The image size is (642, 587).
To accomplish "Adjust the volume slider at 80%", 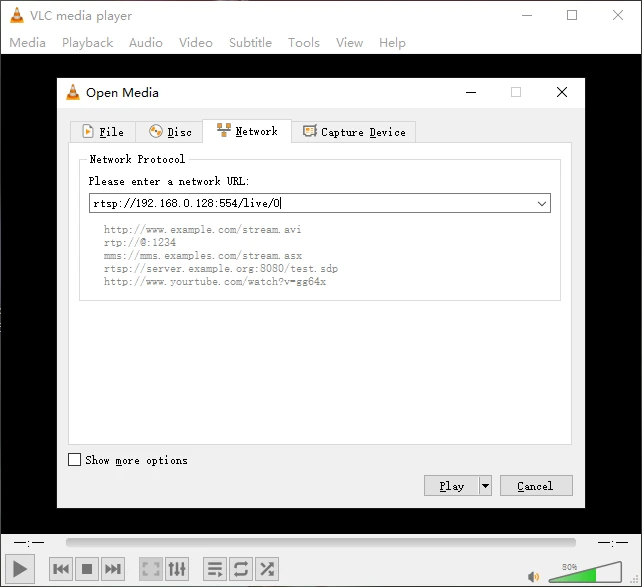I will [585, 572].
